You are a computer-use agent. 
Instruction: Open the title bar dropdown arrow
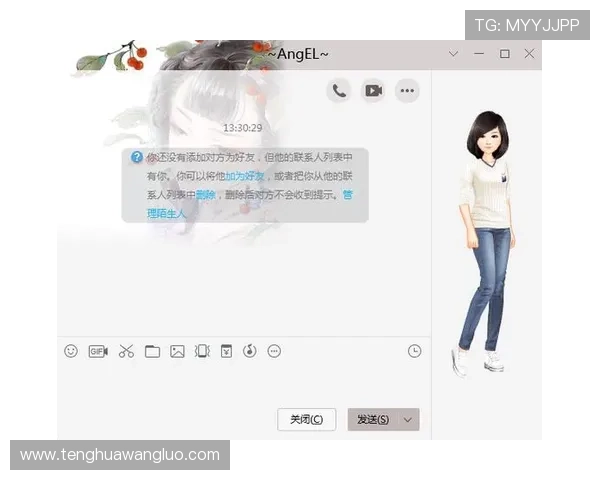click(454, 54)
